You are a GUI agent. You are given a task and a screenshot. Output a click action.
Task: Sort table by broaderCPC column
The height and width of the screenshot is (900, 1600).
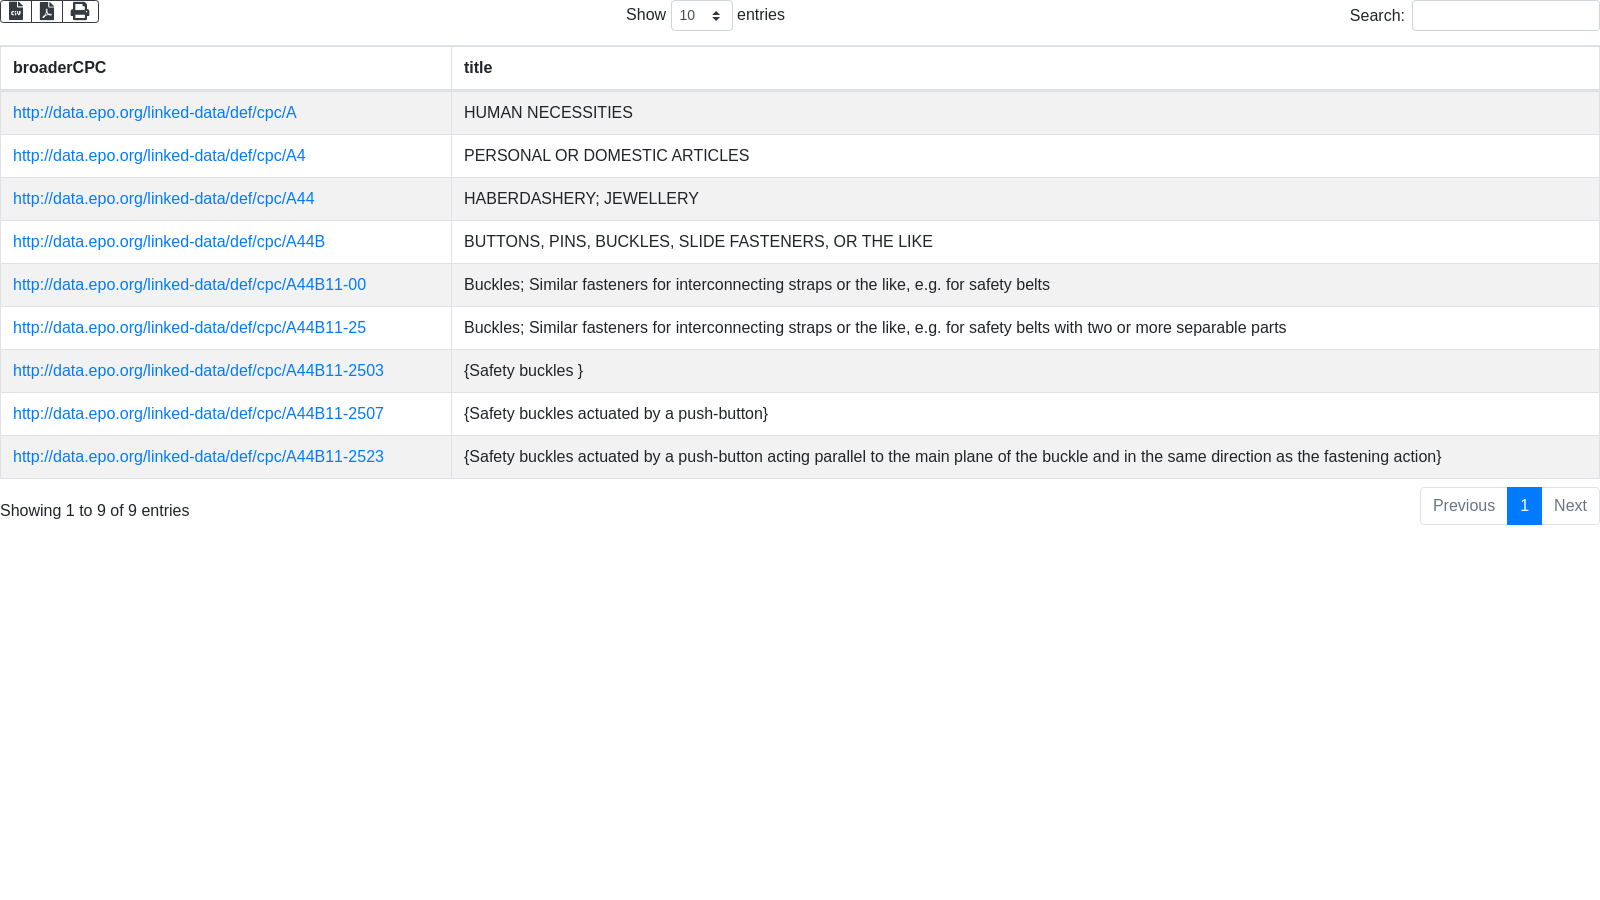coord(225,68)
